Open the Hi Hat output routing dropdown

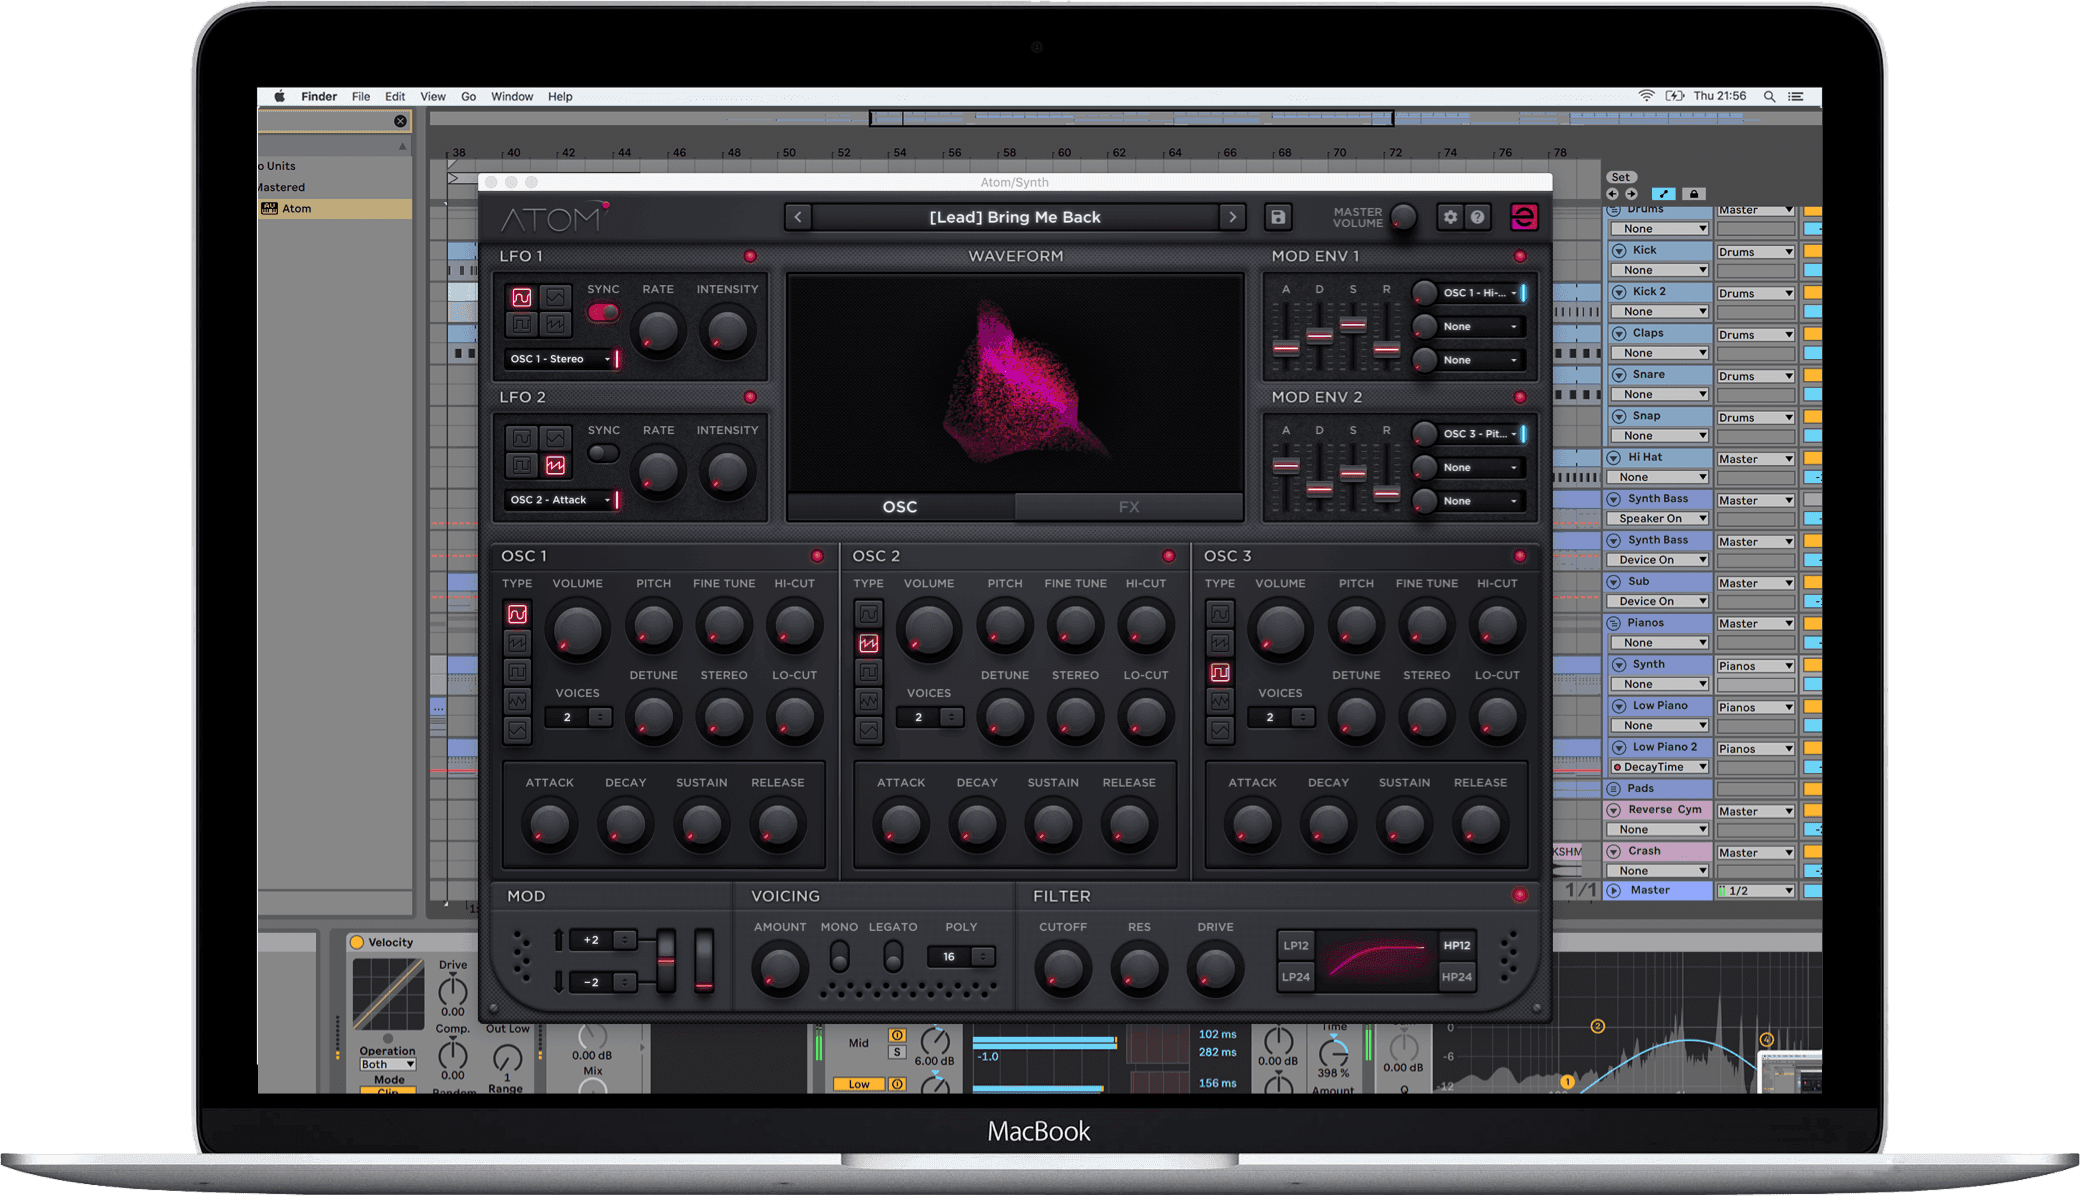click(x=1755, y=458)
